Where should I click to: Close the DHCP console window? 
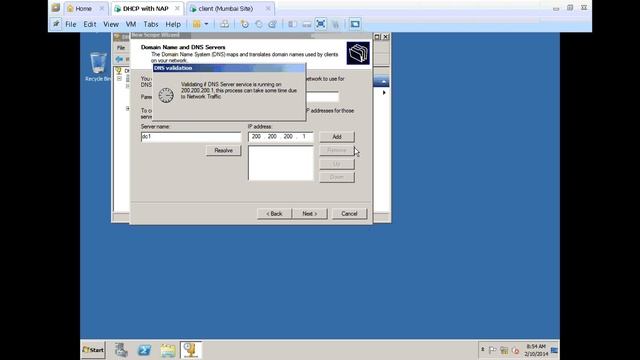coord(385,37)
